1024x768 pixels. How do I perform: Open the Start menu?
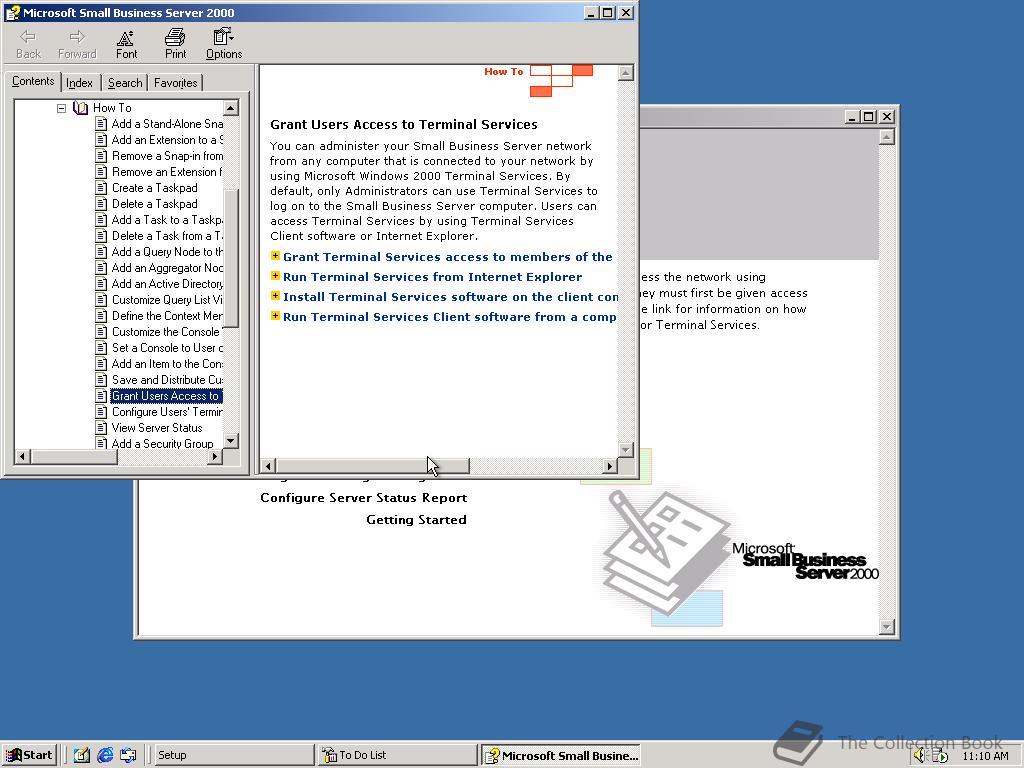[29, 755]
